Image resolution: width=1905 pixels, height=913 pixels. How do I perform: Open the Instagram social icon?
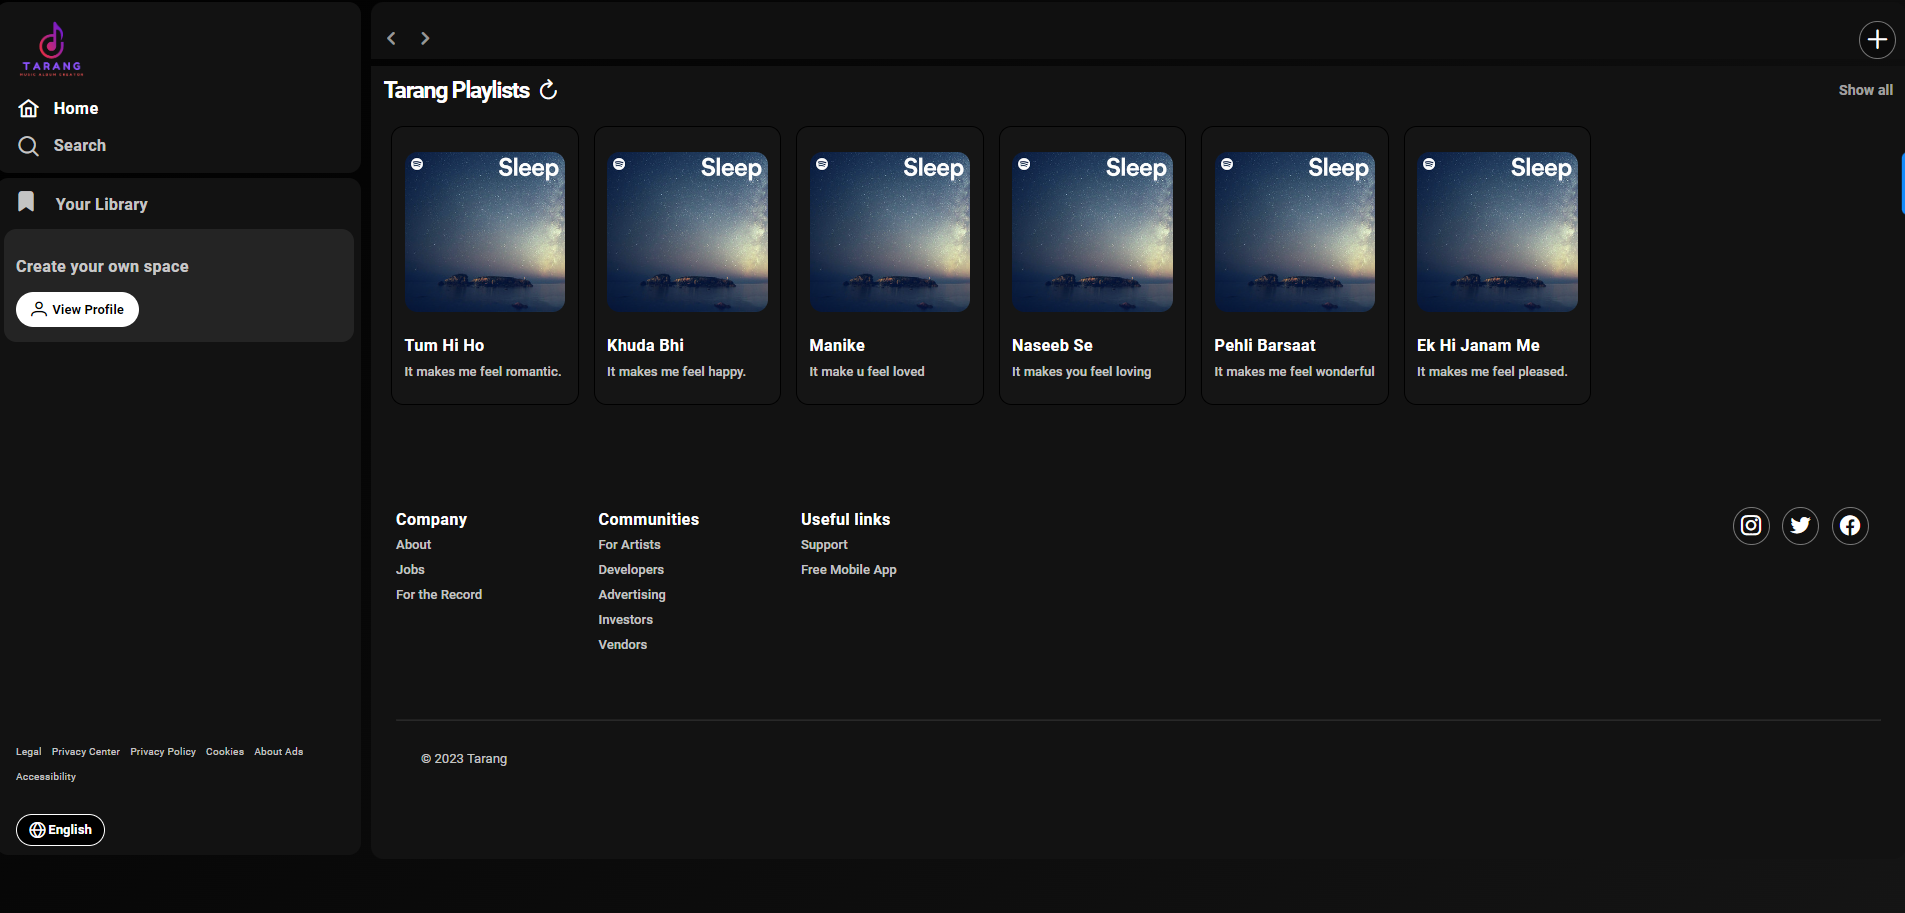(1751, 525)
